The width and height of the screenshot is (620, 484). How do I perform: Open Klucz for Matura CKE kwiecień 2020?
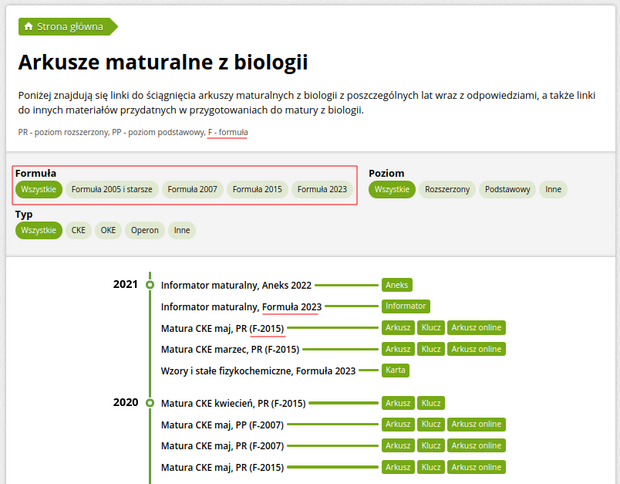[431, 403]
